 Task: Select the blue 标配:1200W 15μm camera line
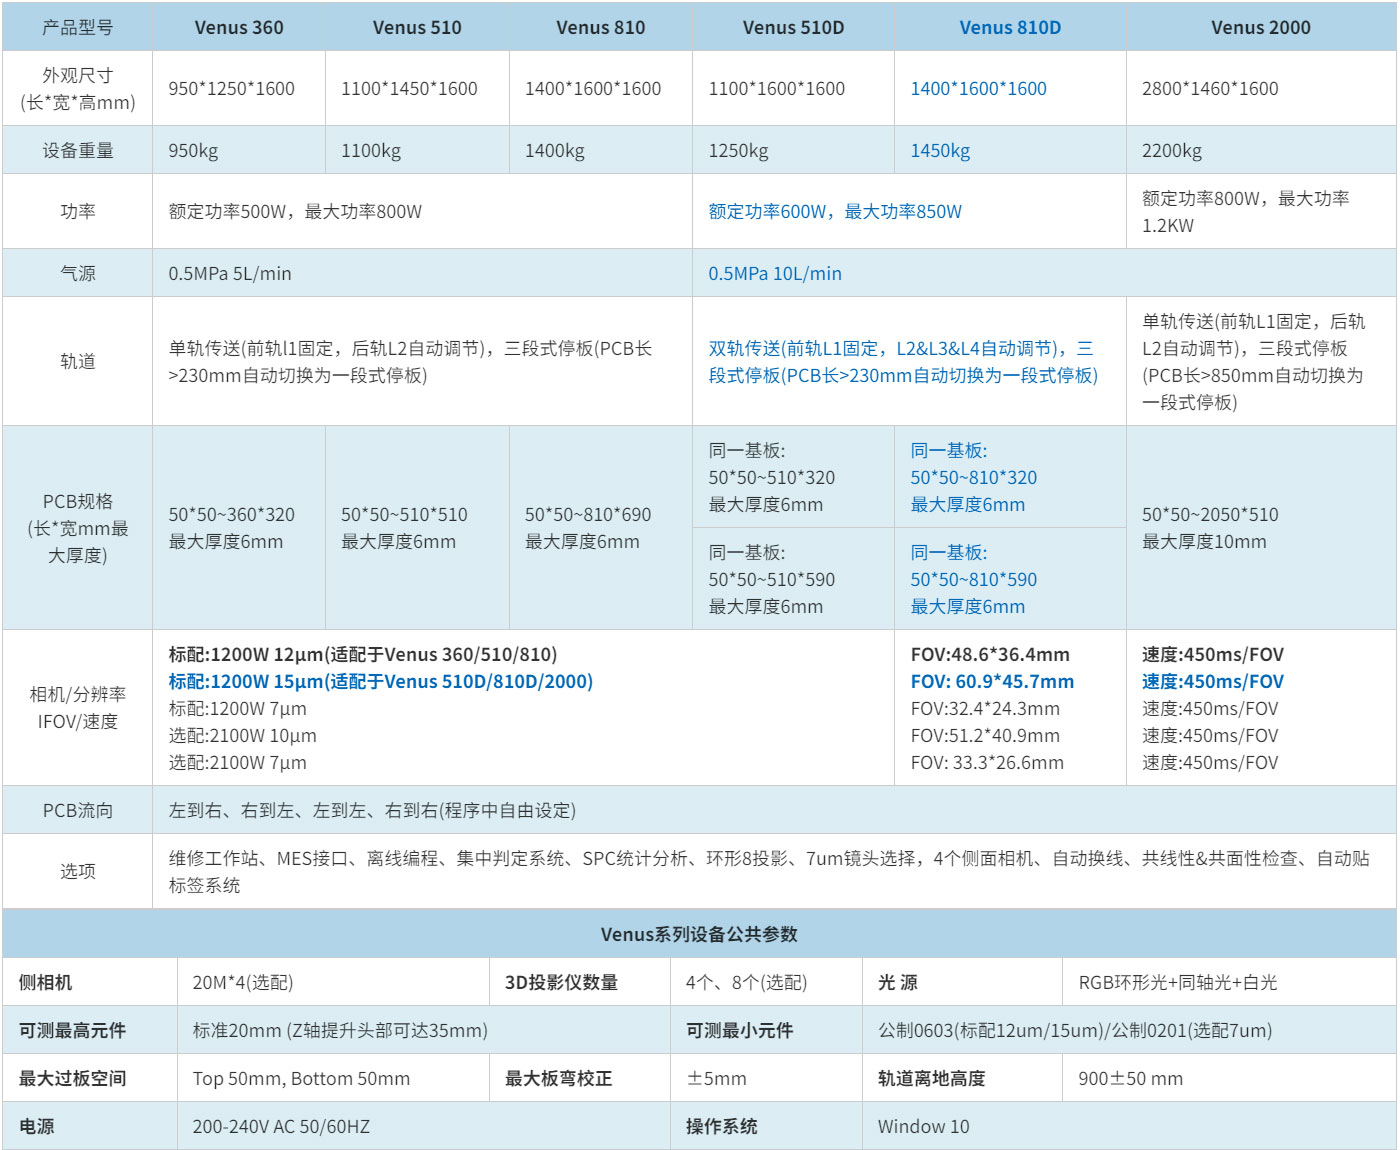click(380, 682)
